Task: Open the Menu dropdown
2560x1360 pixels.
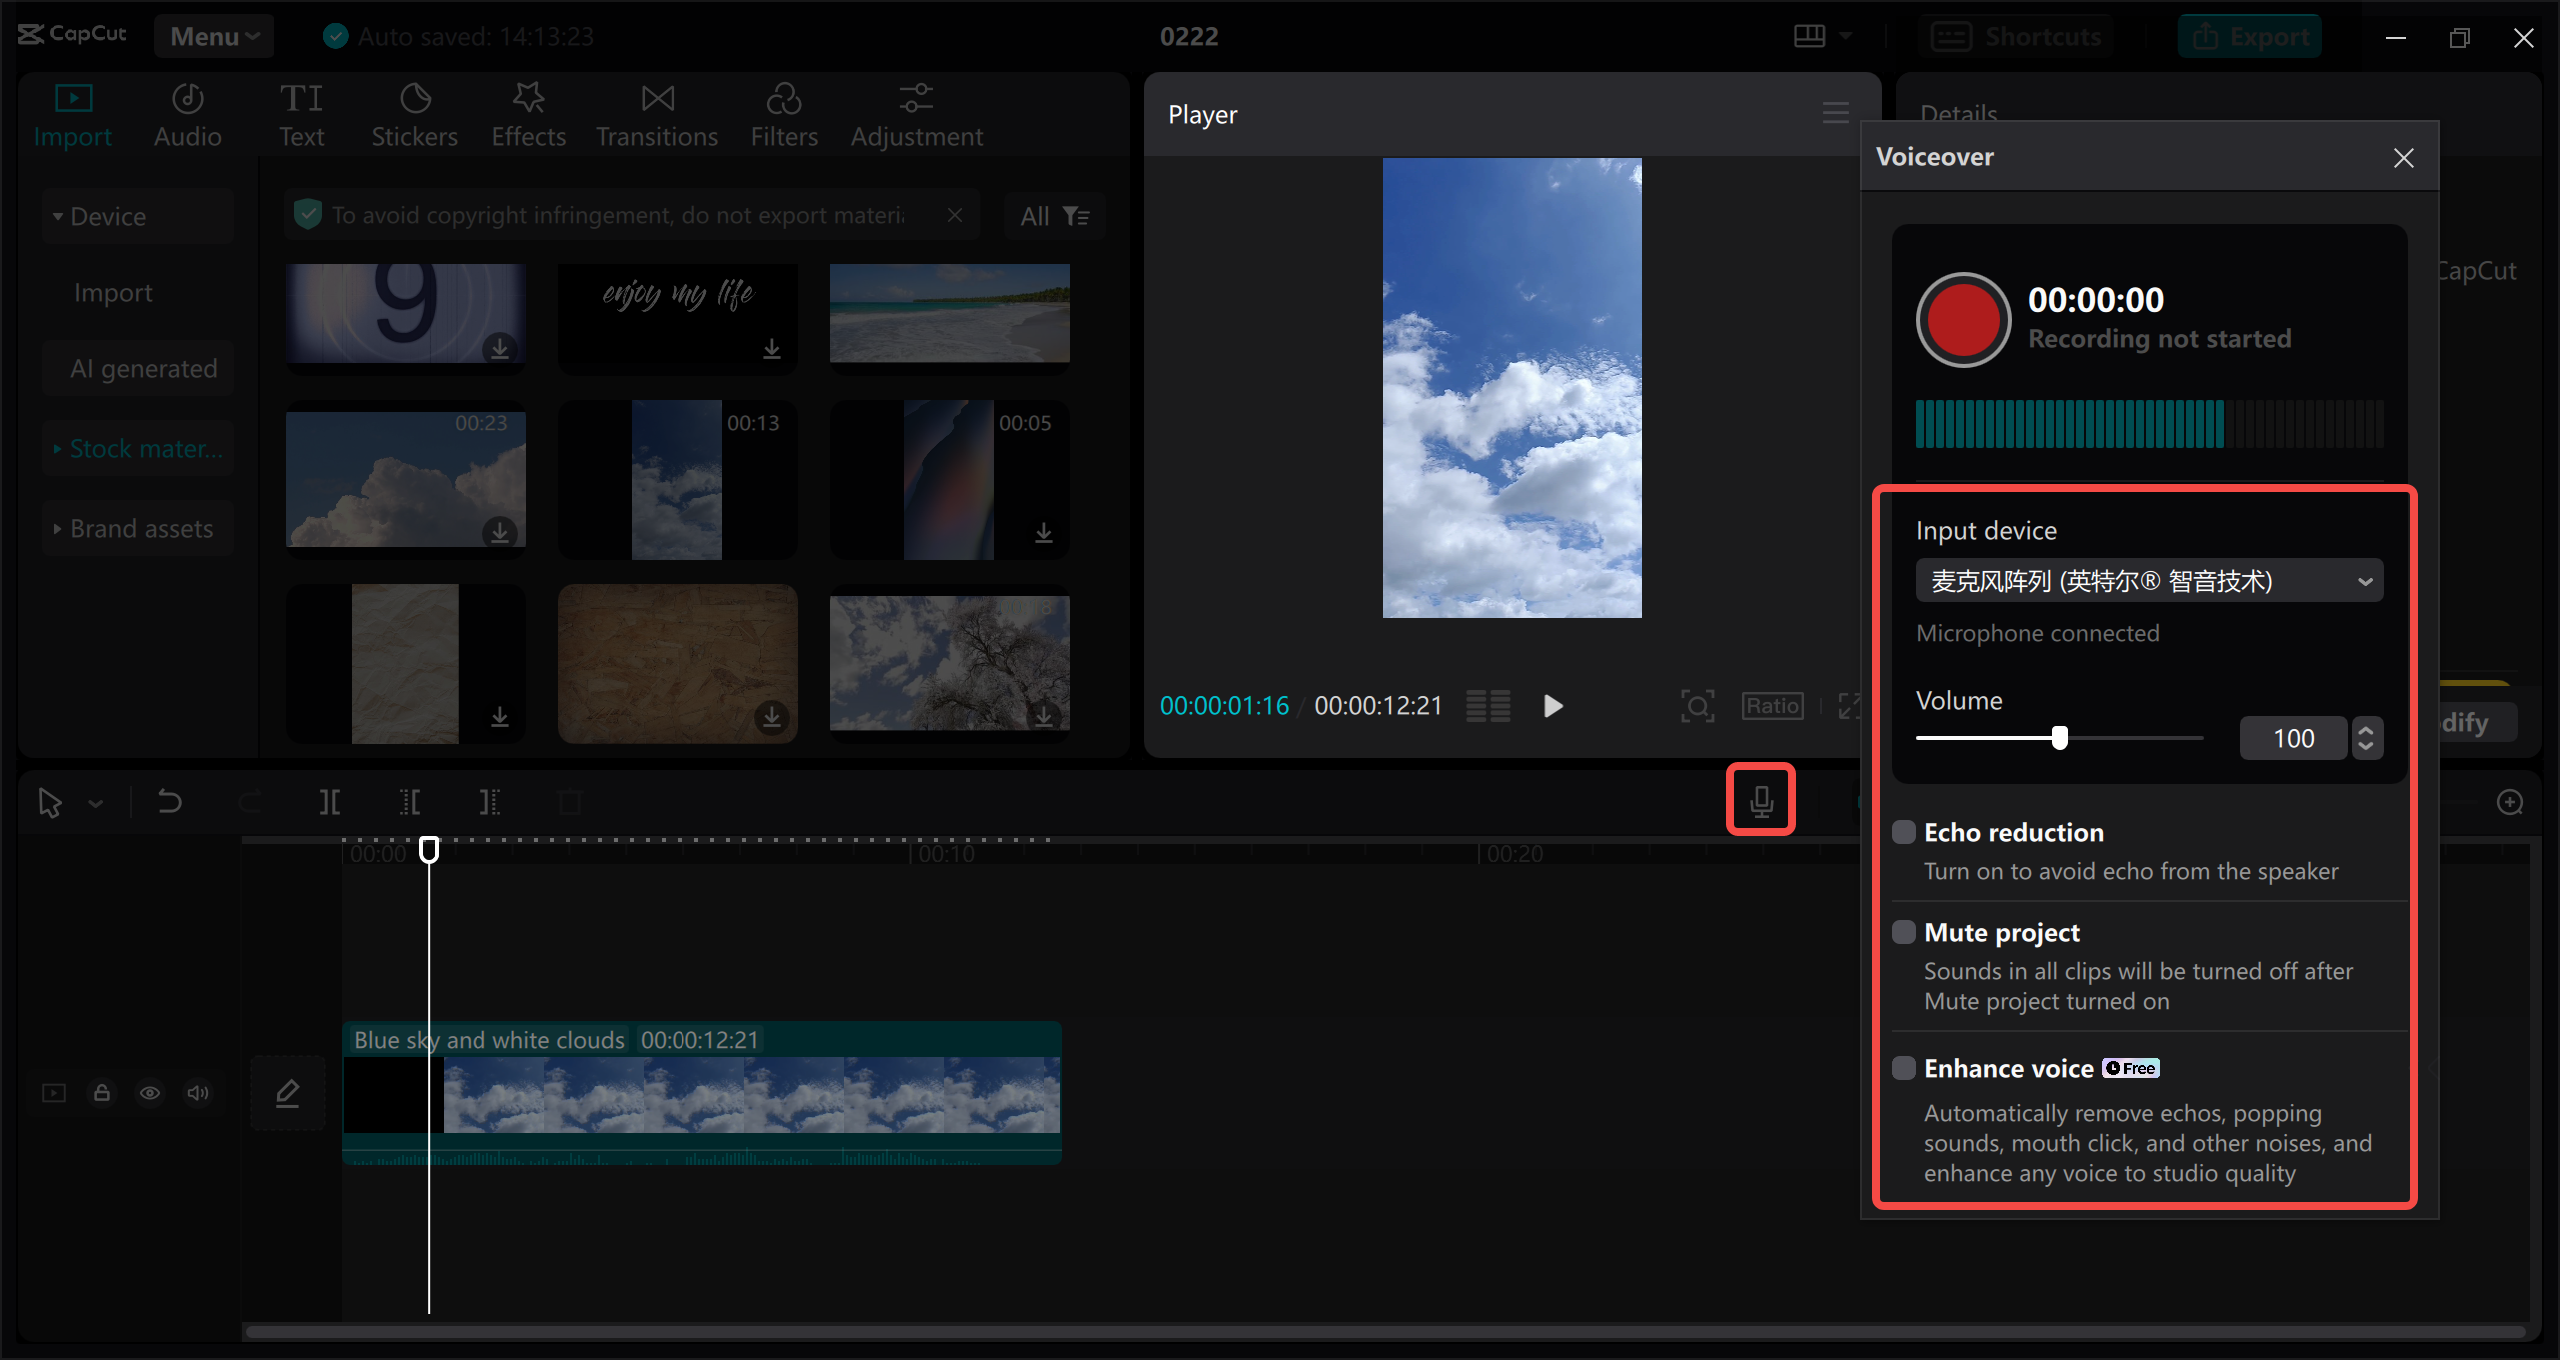Action: click(x=214, y=36)
